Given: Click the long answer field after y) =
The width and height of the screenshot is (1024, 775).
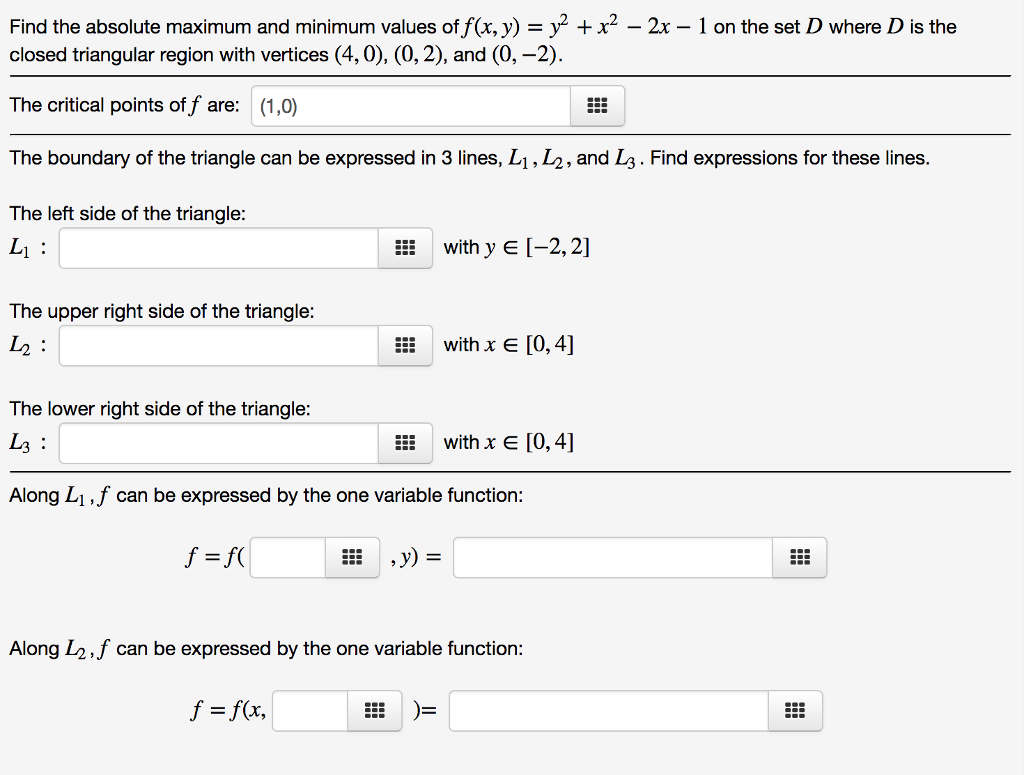Looking at the screenshot, I should (x=612, y=557).
